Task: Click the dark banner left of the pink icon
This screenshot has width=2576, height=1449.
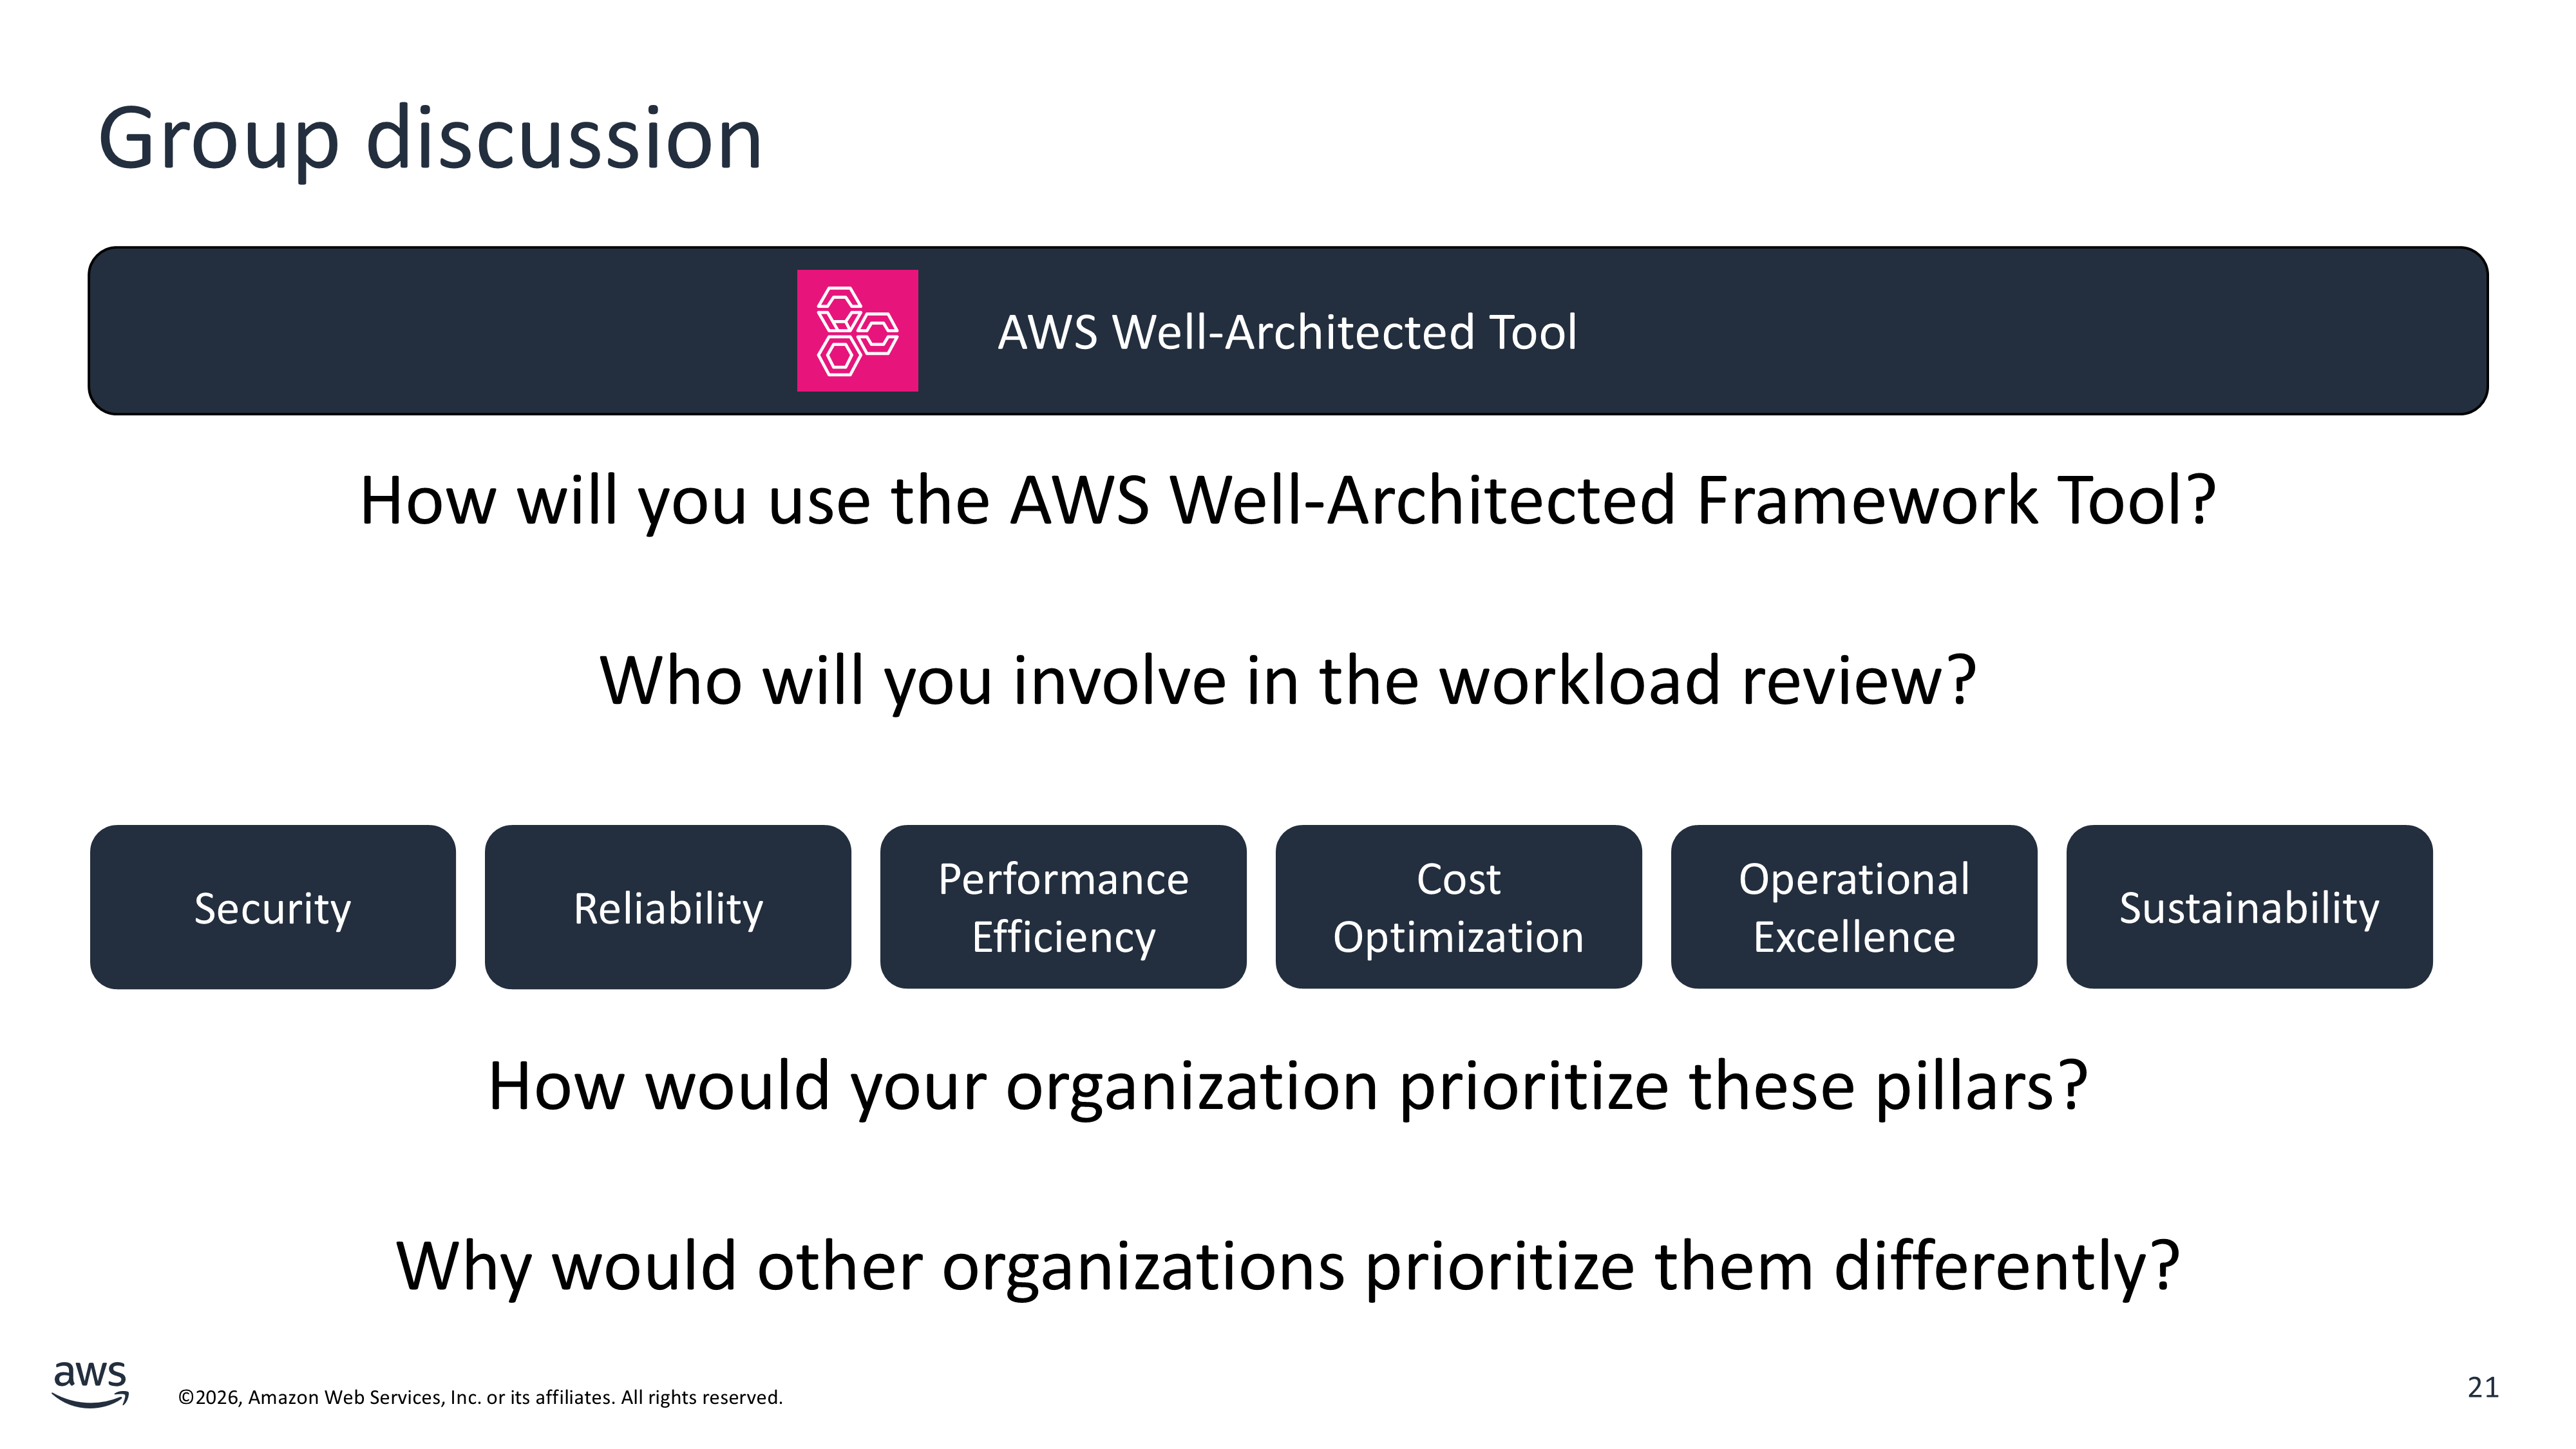Action: (x=440, y=330)
